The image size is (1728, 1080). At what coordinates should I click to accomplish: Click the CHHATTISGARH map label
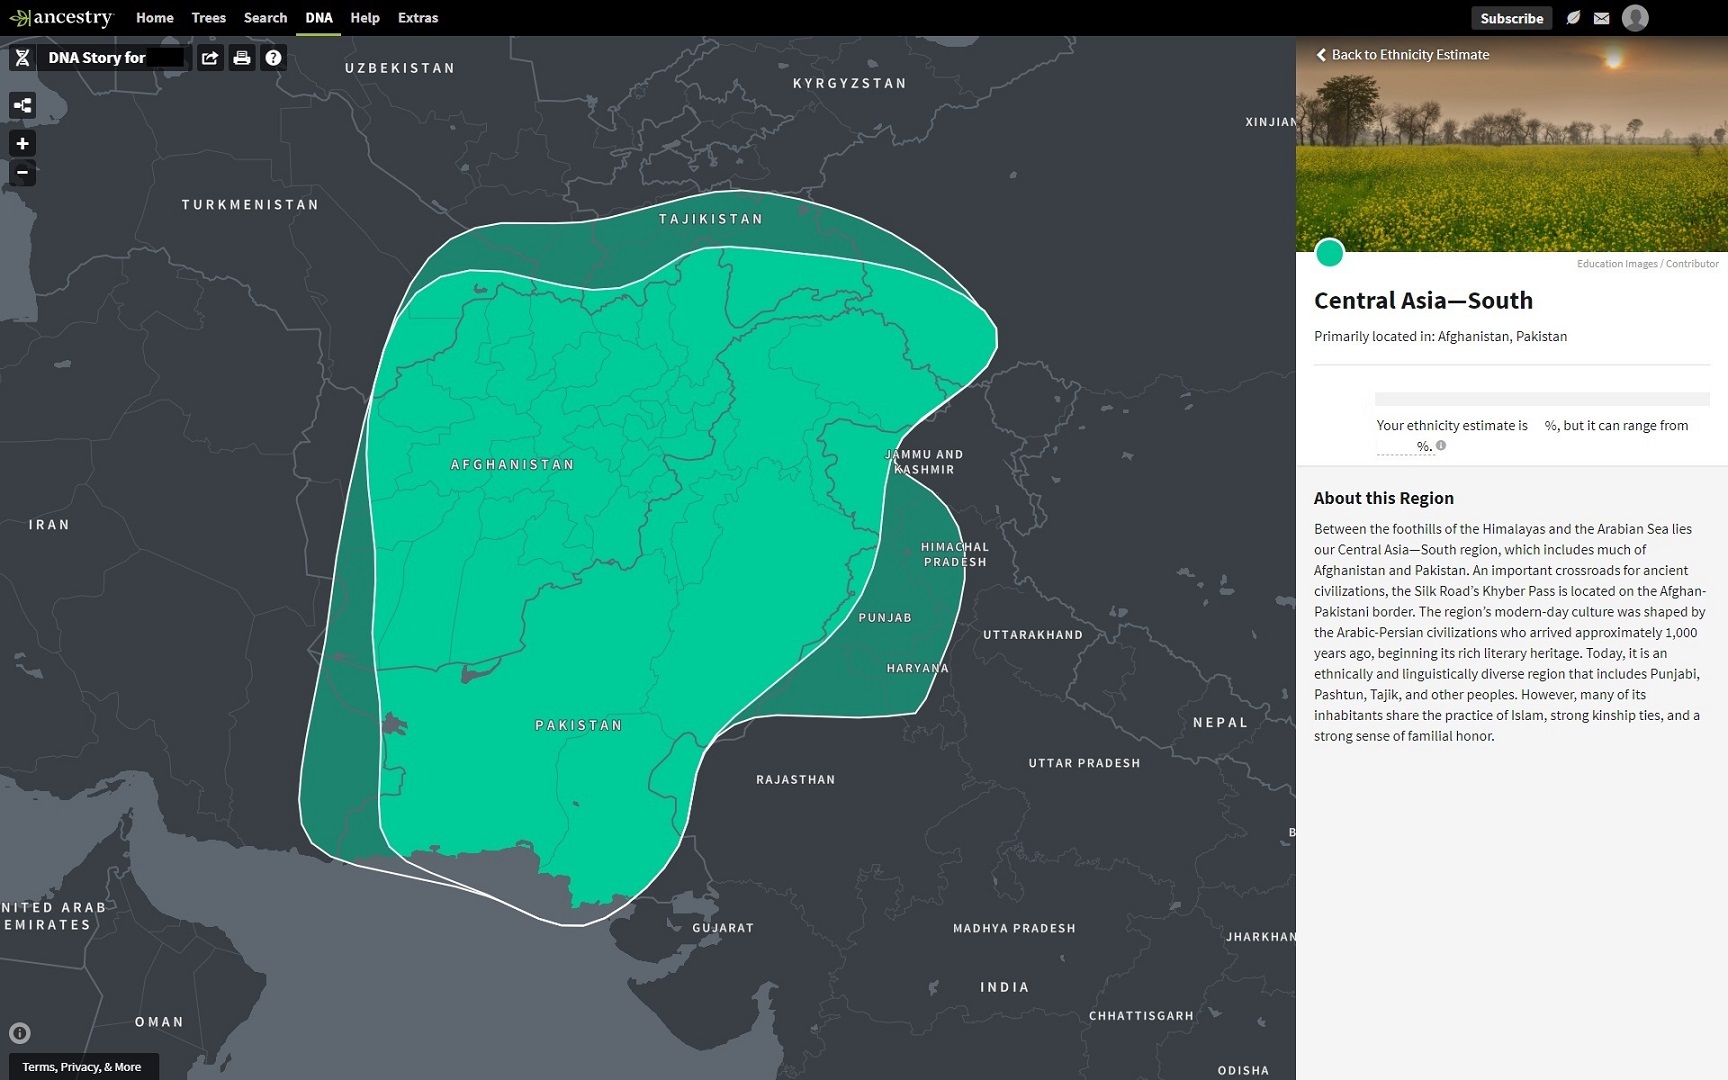coord(1141,1016)
